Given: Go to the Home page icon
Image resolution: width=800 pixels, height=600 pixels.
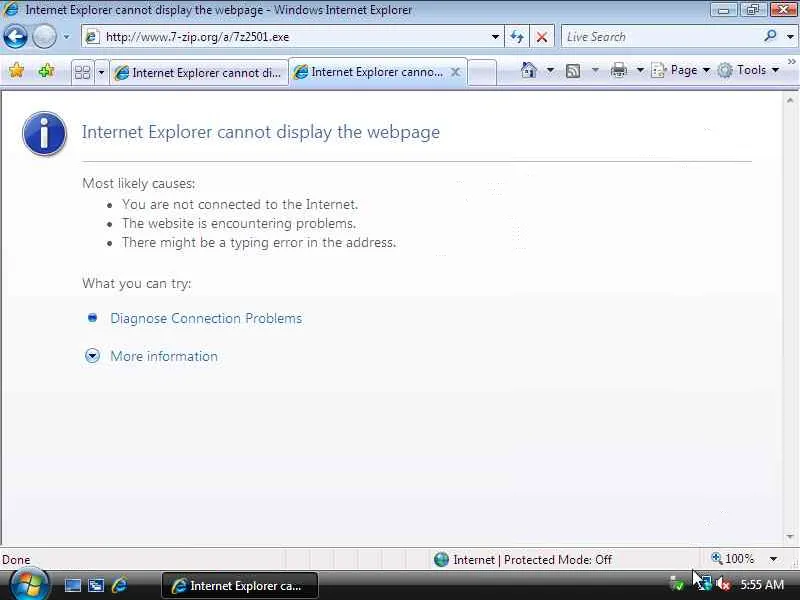Looking at the screenshot, I should [x=529, y=70].
